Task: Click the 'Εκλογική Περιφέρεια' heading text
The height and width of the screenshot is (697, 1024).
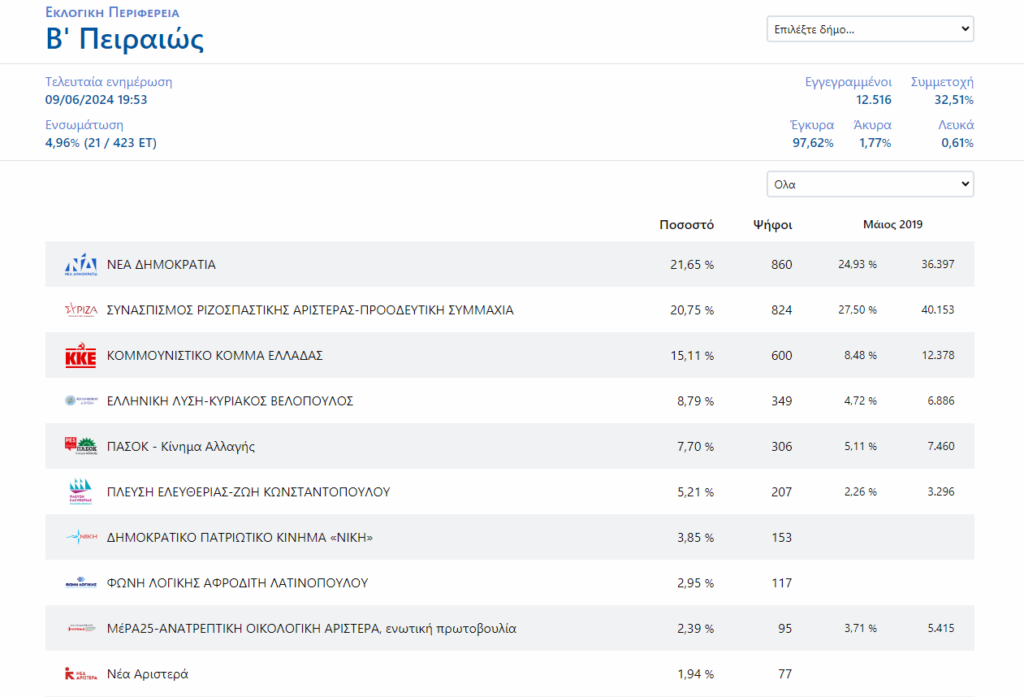Action: [112, 12]
